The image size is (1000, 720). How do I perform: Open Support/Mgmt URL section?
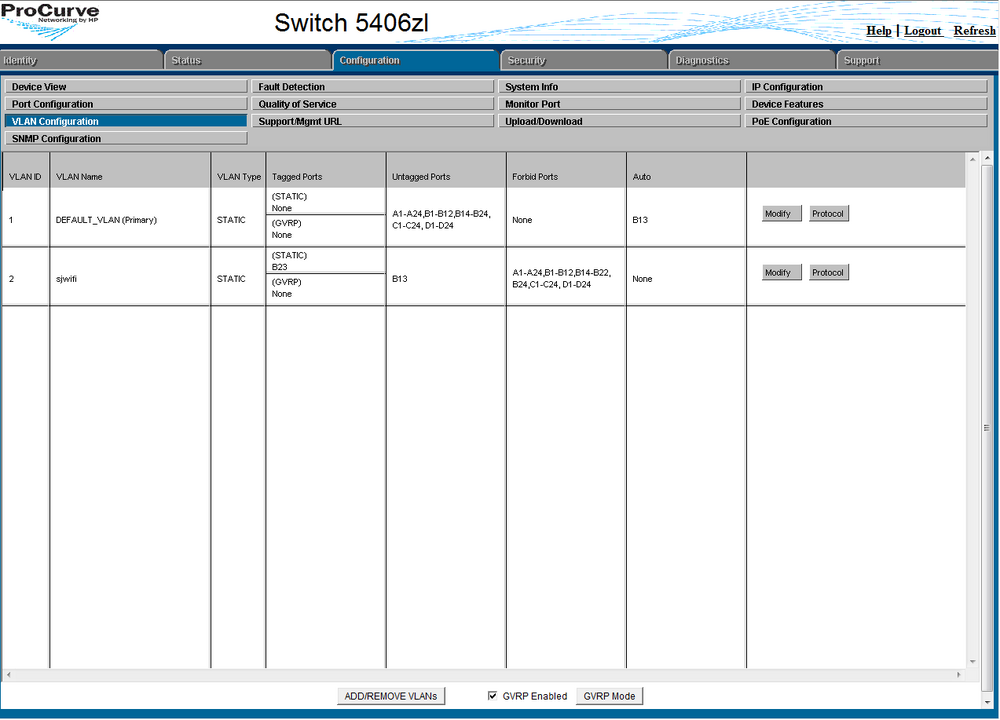(x=372, y=121)
